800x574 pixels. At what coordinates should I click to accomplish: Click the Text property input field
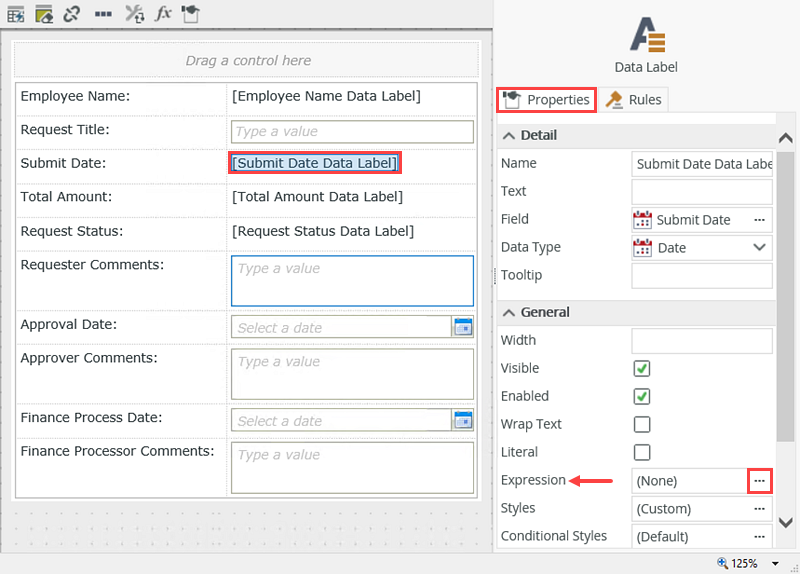pos(702,192)
